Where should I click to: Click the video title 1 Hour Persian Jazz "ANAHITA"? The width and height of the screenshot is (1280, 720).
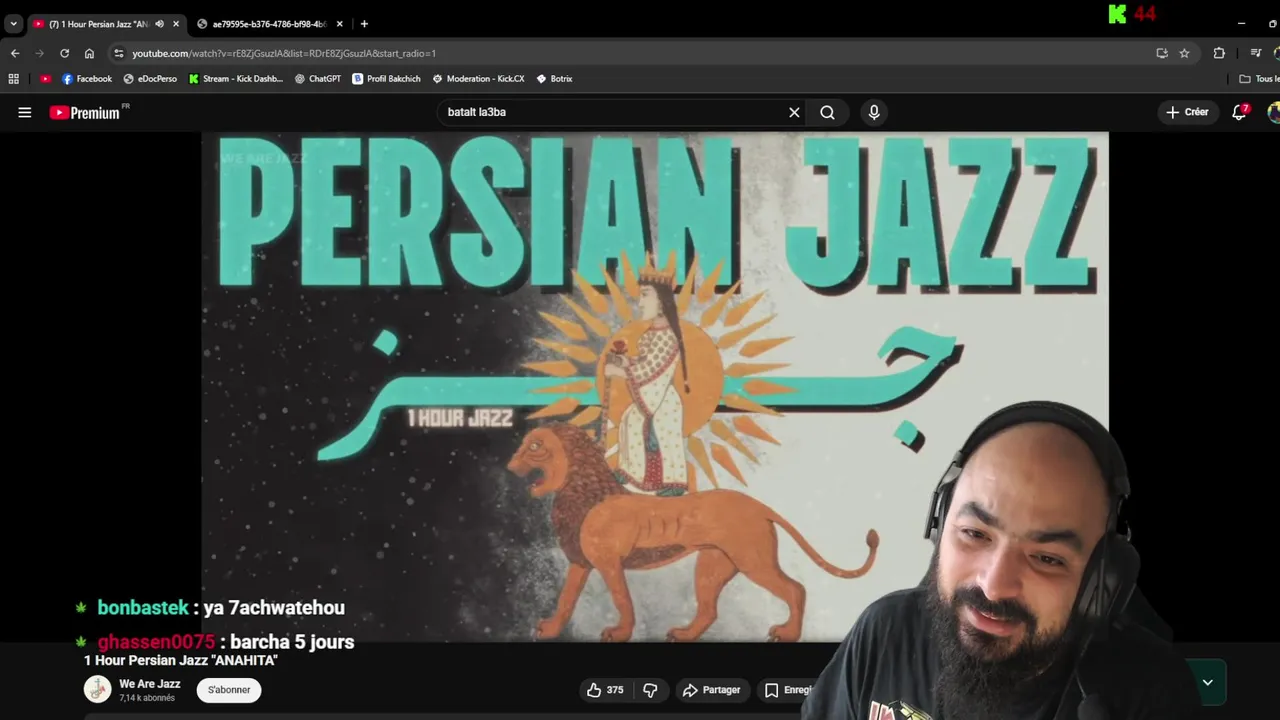click(180, 661)
